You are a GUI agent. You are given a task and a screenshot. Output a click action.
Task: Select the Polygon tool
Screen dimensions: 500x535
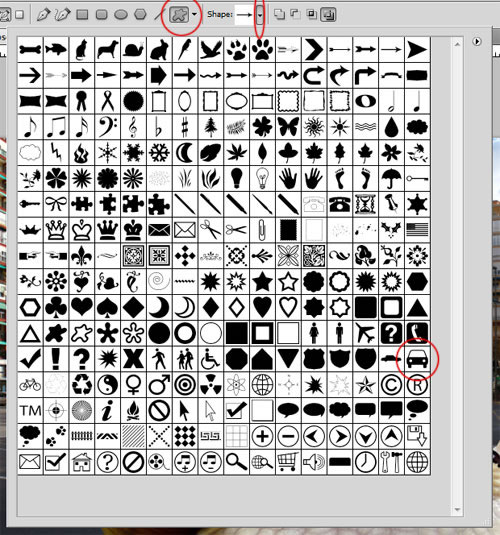[140, 15]
